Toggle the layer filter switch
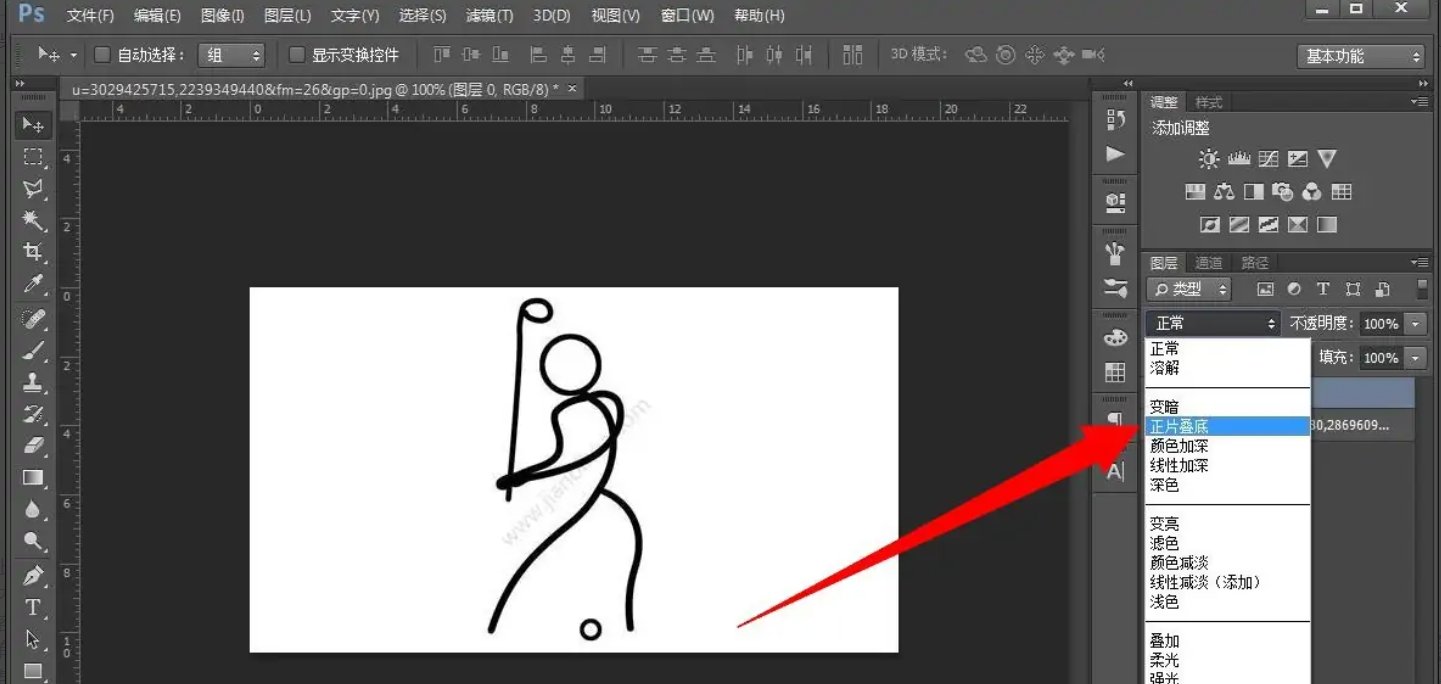This screenshot has width=1441, height=684. [x=1422, y=289]
